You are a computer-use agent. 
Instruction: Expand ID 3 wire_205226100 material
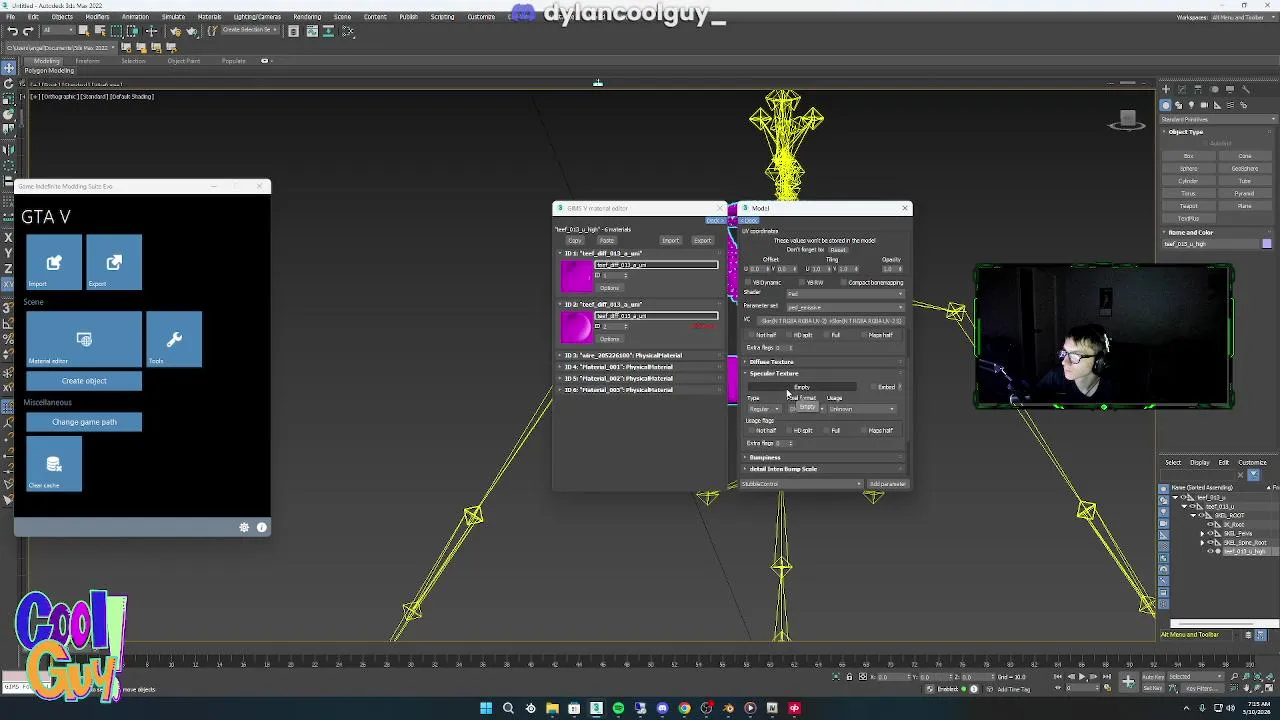639,355
